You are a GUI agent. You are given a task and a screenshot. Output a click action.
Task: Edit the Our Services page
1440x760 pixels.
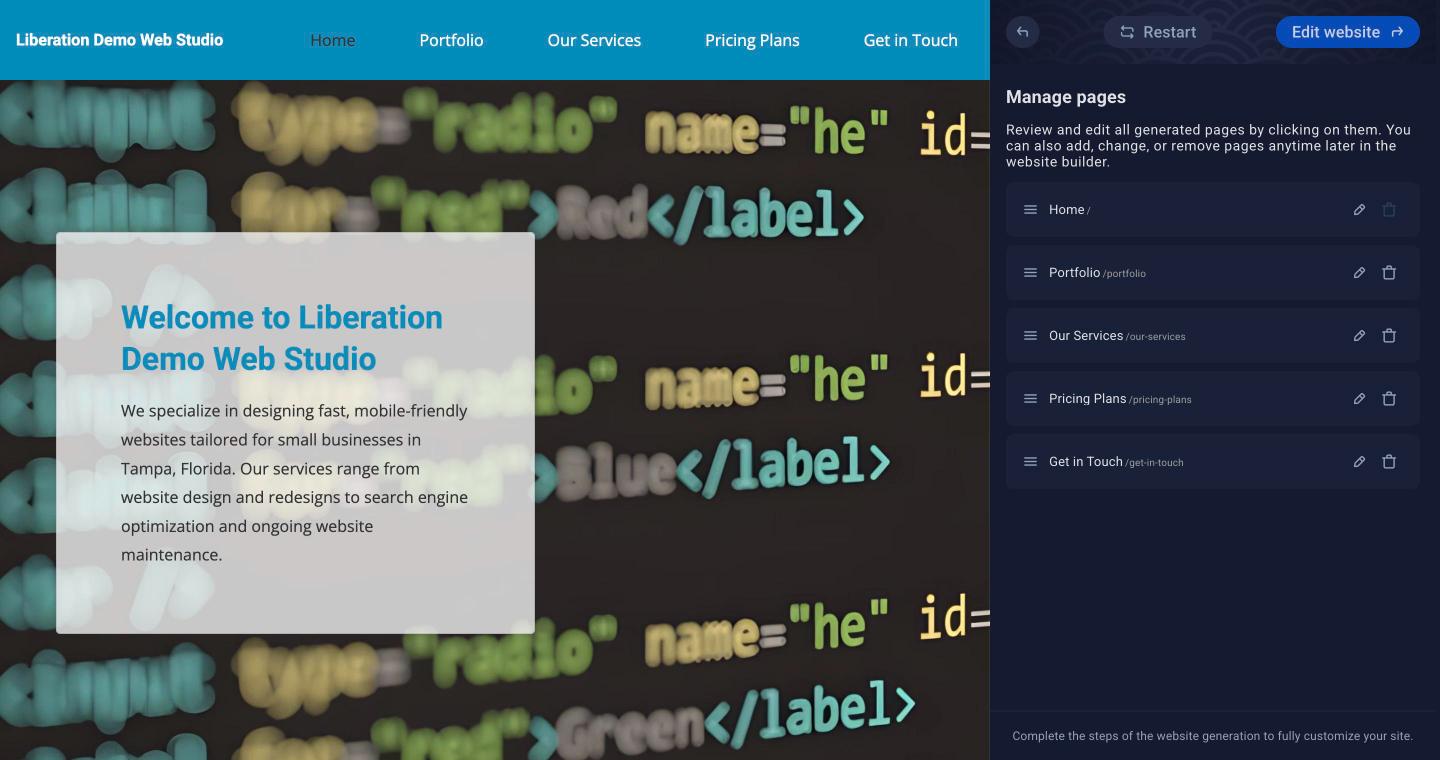coord(1359,336)
